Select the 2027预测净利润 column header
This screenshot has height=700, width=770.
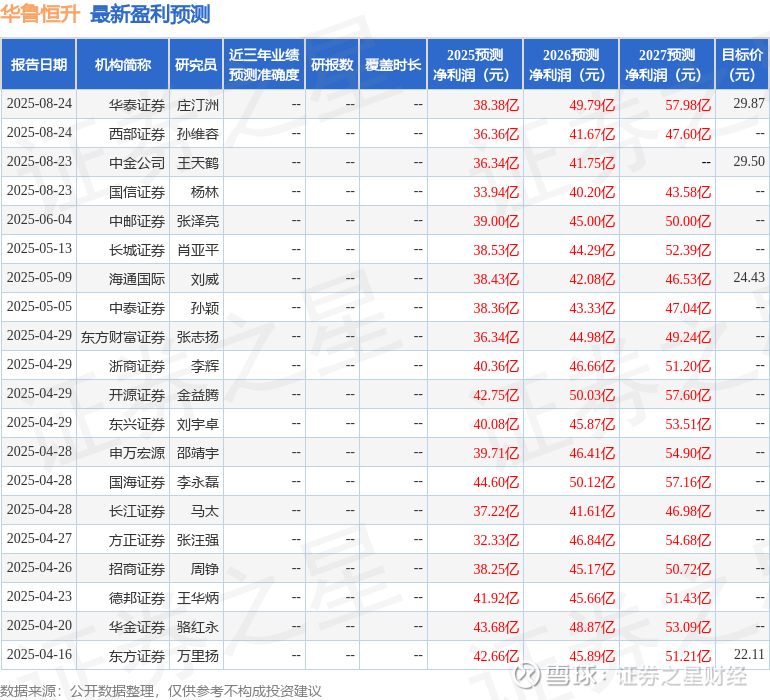click(667, 64)
